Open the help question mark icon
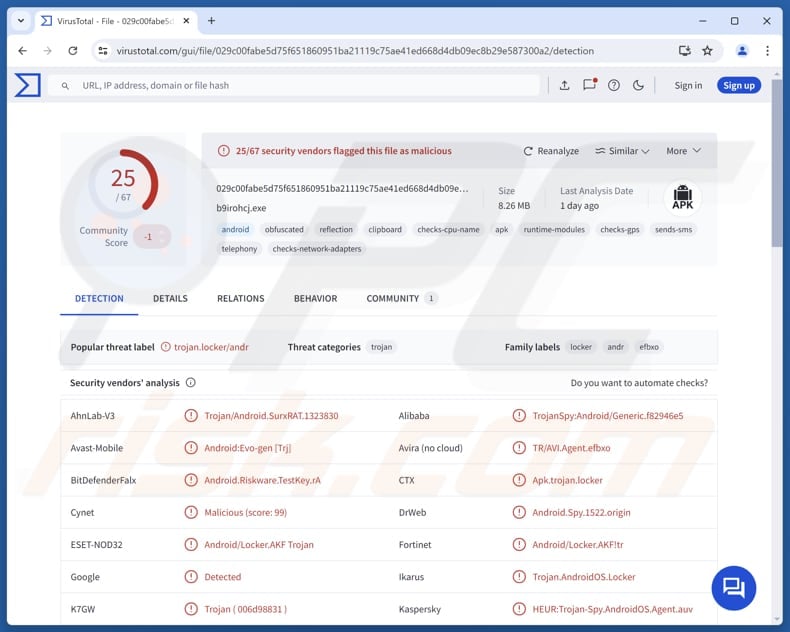790x632 pixels. pyautogui.click(x=614, y=86)
